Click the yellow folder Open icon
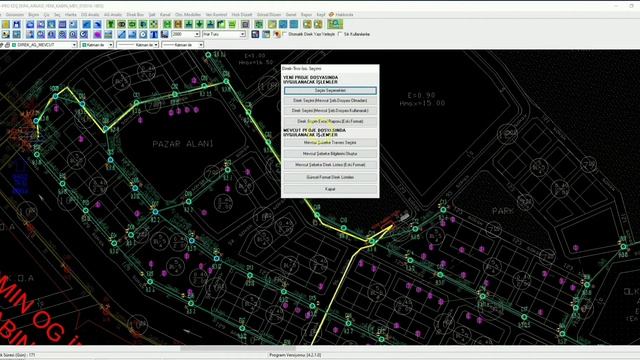Image resolution: width=640 pixels, height=360 pixels. tap(5, 24)
